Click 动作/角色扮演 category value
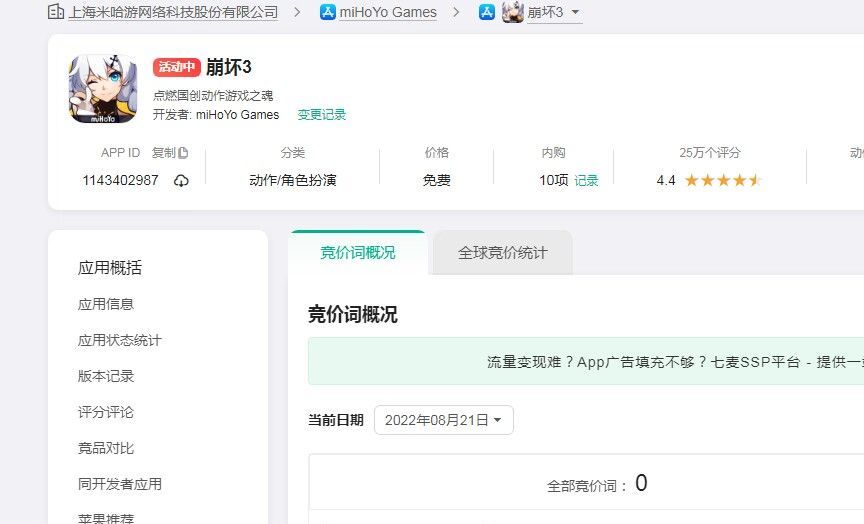 tap(293, 180)
